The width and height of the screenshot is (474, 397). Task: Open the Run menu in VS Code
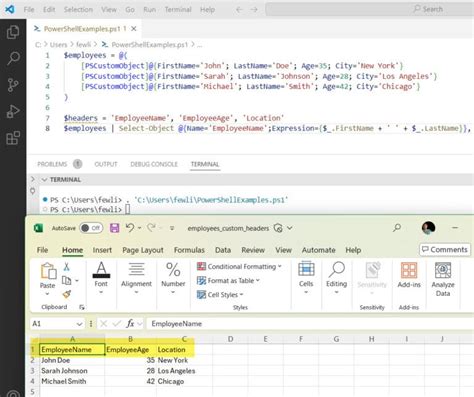point(149,9)
